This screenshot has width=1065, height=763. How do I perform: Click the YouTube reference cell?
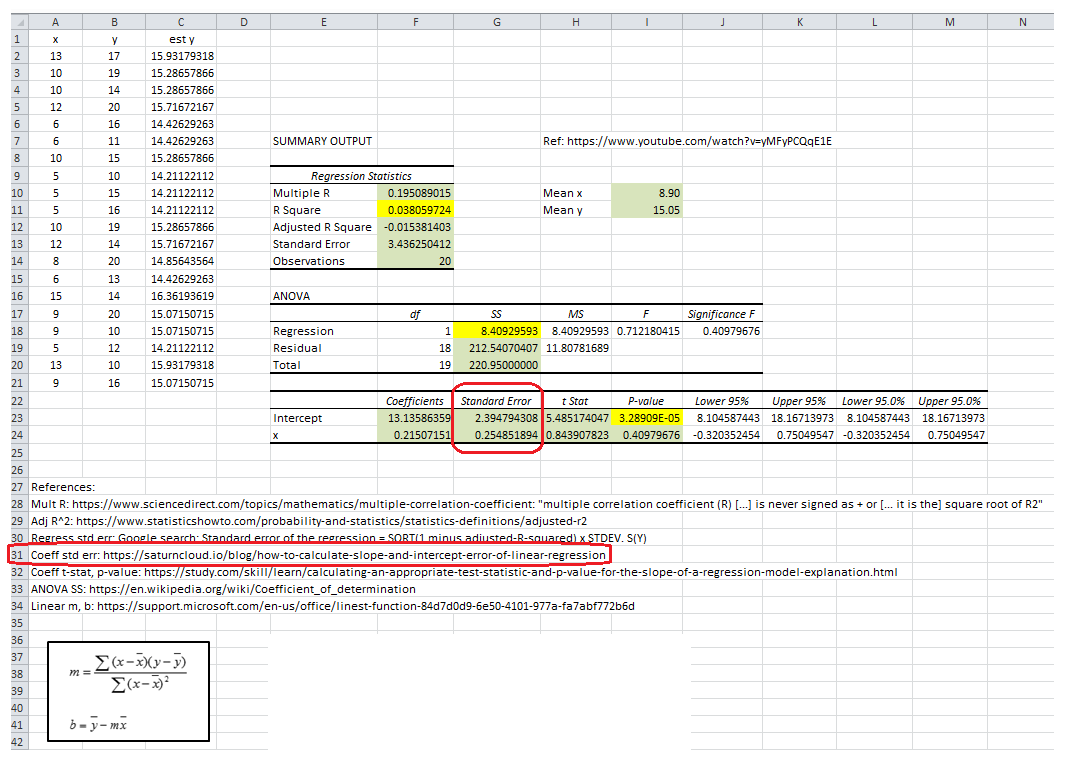(x=687, y=141)
